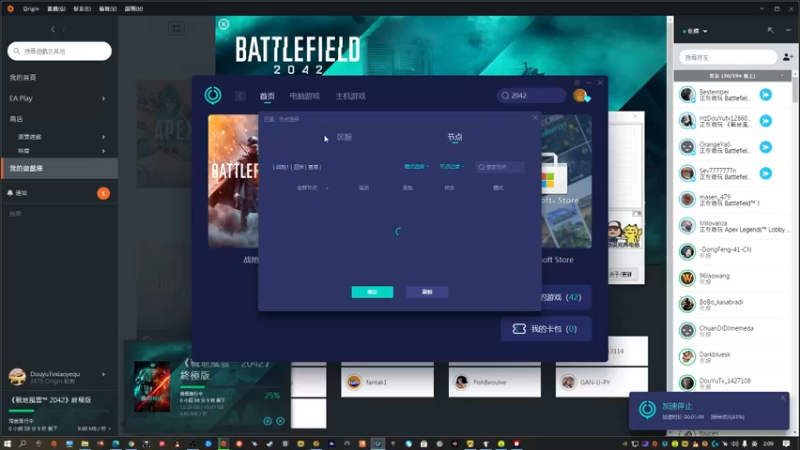Join HzDouYutv12860's game with the blue arrow
Viewport: 800px width, 450px height.
click(765, 121)
